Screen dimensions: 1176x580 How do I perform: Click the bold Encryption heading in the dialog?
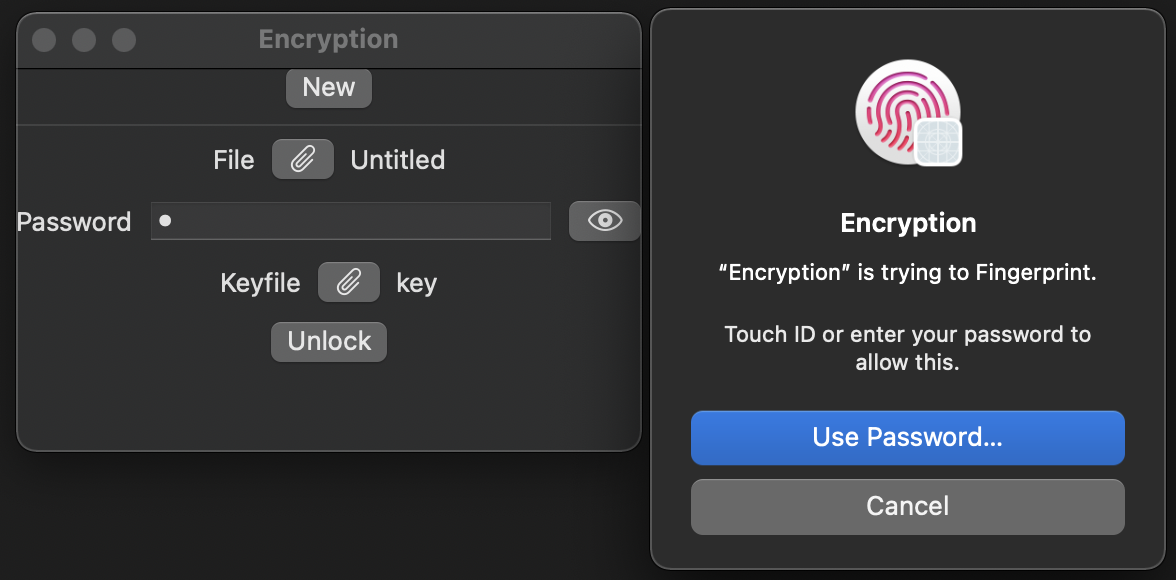908,223
